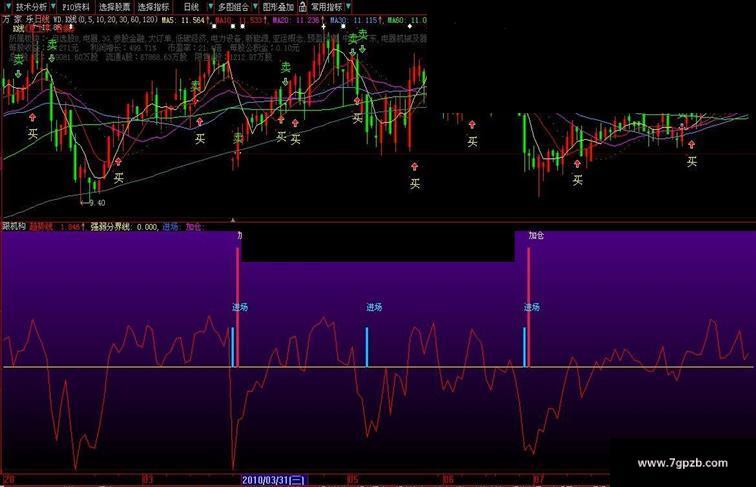Toggle the lock icon in the toolbar
756x487 pixels.
[303, 7]
